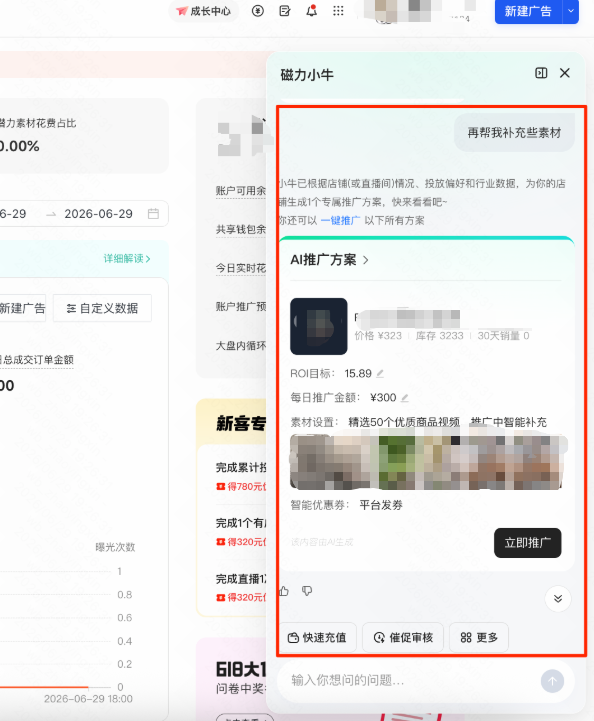
Task: Expand AI推广方案 chevron
Action: [x=366, y=260]
